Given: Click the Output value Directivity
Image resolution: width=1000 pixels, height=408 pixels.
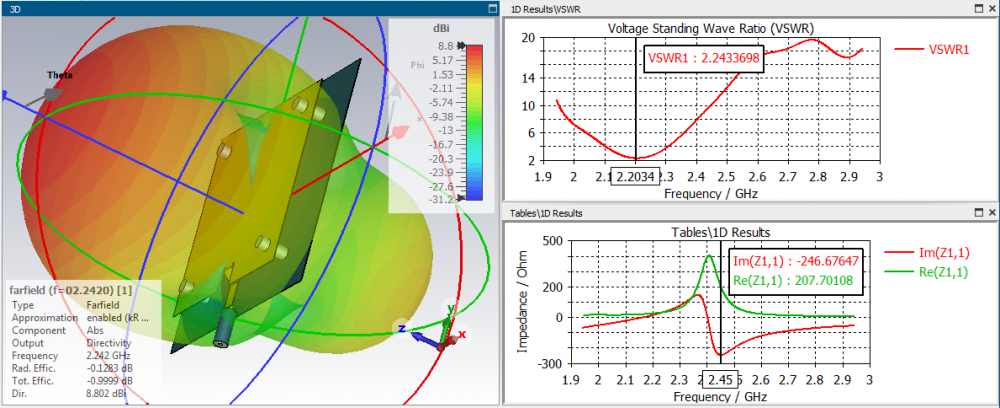Looking at the screenshot, I should (108, 343).
